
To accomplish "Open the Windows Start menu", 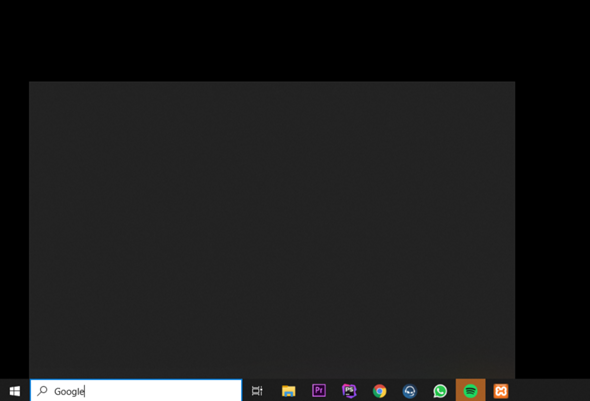I will click(15, 391).
